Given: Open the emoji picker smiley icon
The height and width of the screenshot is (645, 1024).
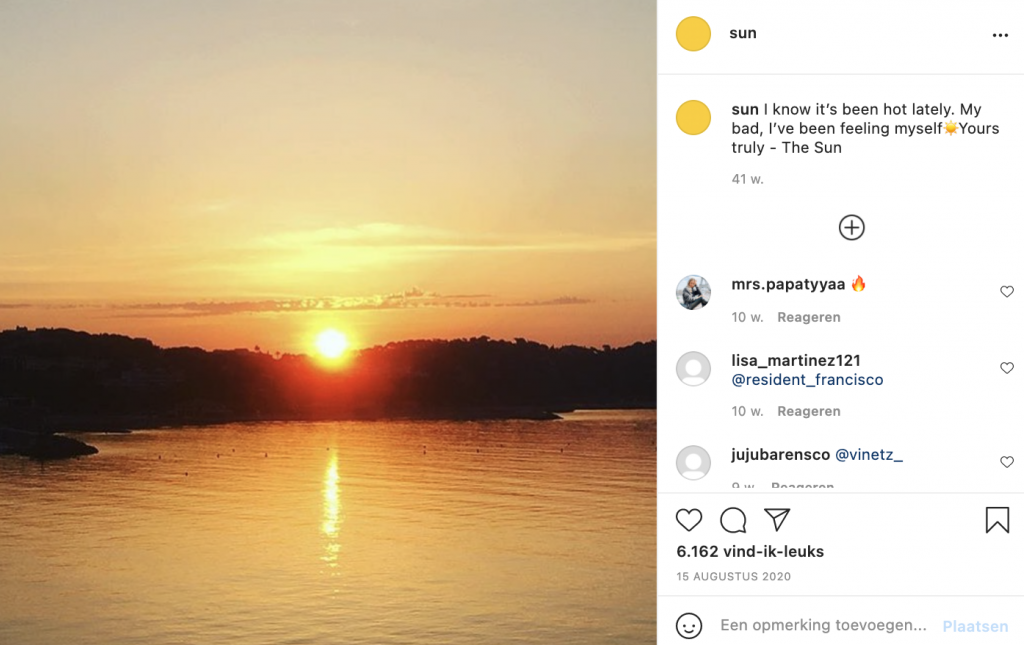Looking at the screenshot, I should (x=688, y=625).
